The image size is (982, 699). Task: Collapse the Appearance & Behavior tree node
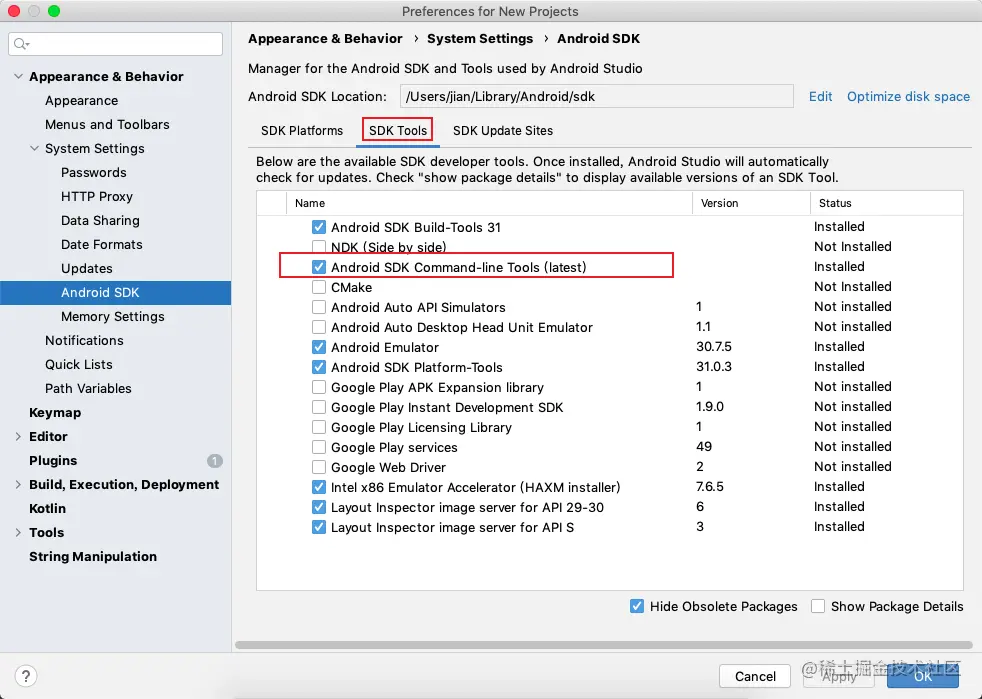tap(18, 76)
